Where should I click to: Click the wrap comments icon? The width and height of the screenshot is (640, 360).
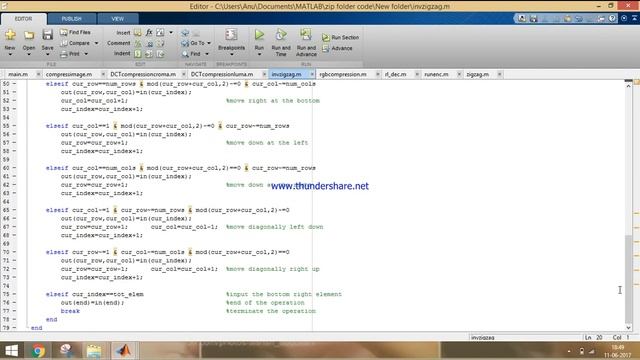tap(160, 43)
